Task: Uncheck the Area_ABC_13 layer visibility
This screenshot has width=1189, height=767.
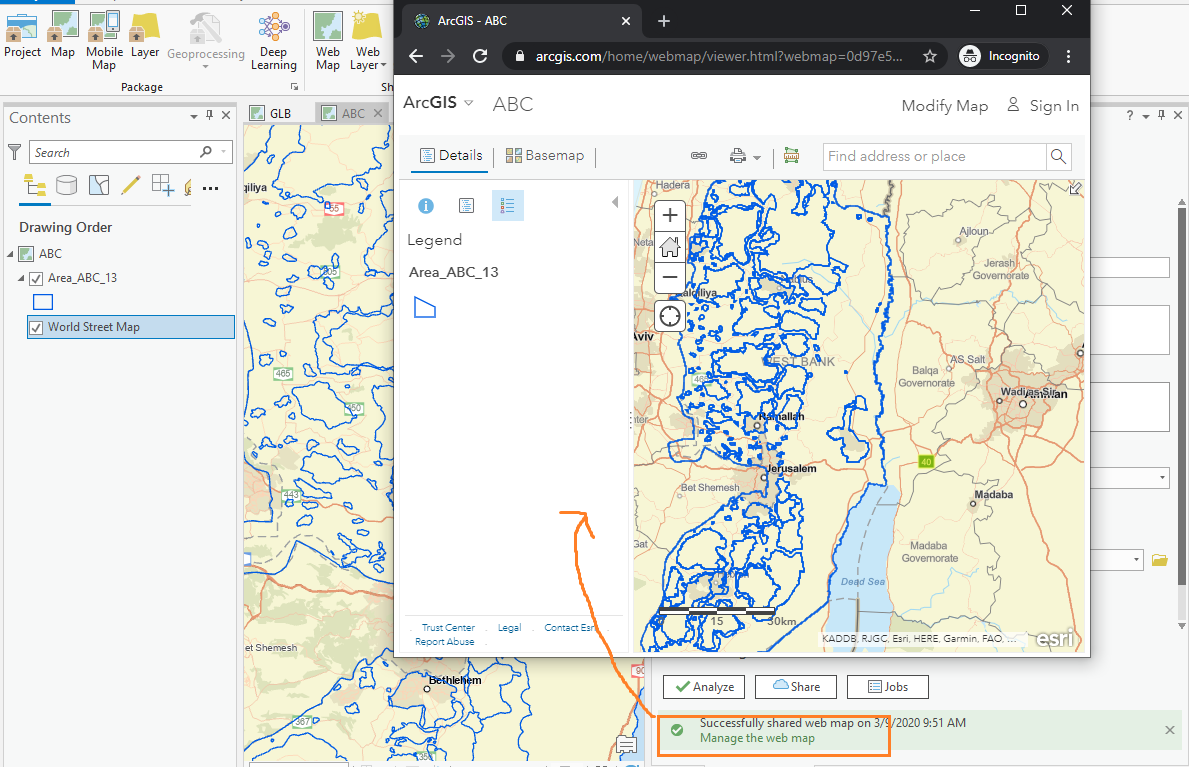Action: click(x=36, y=278)
